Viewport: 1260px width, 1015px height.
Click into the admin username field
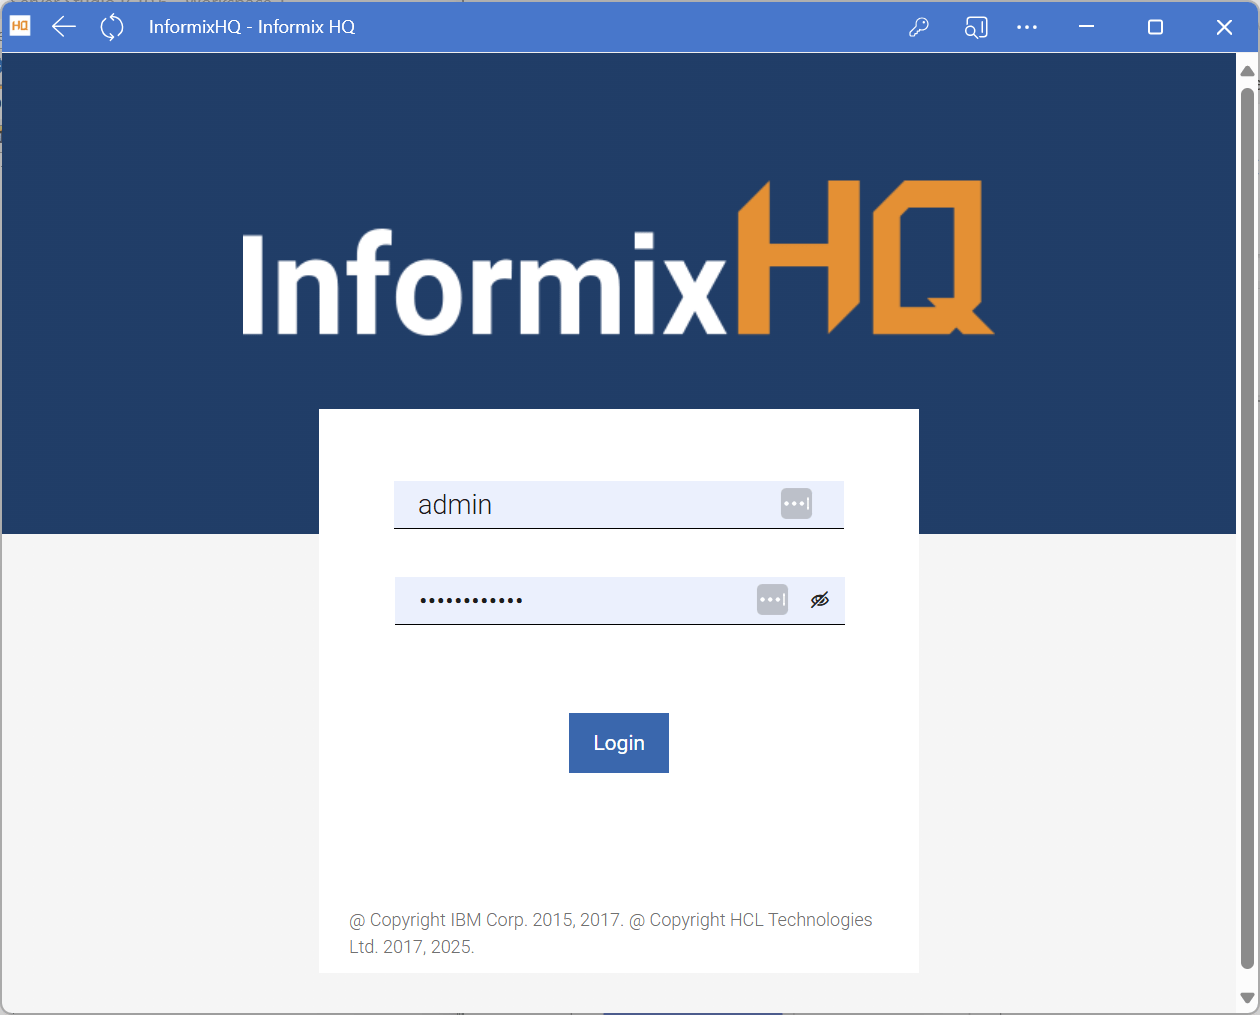pos(580,505)
